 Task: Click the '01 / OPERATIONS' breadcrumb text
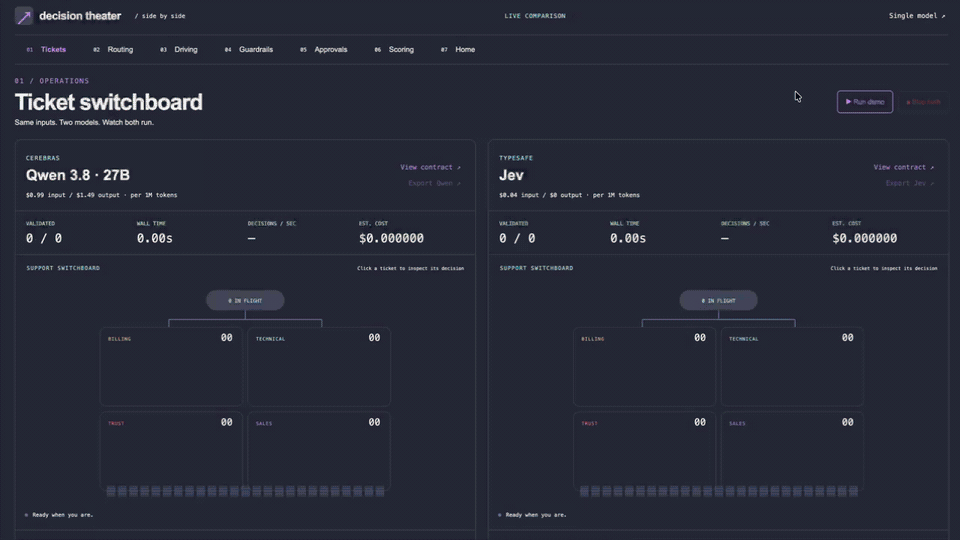[52, 81]
